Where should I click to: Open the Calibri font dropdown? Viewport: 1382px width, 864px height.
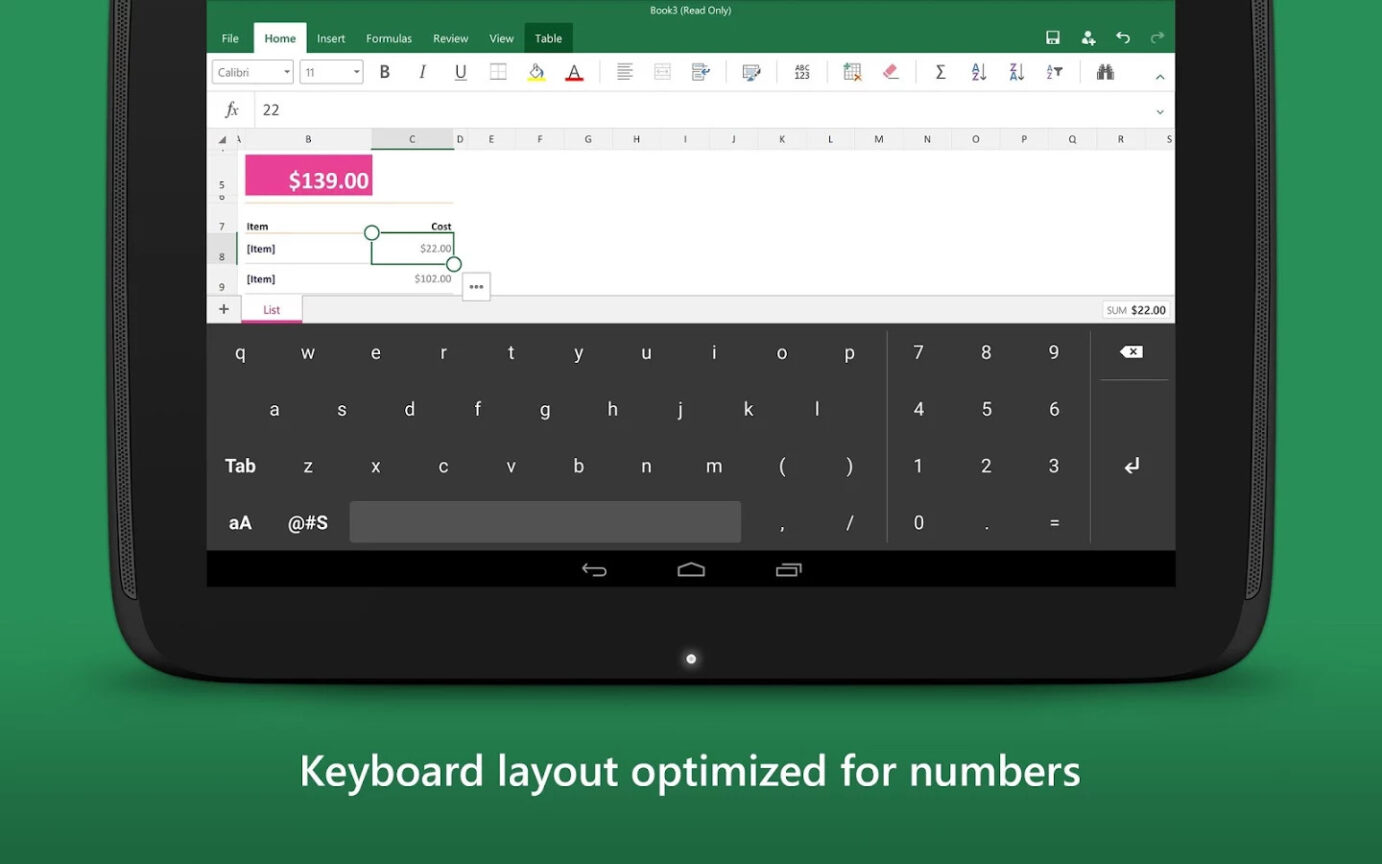pyautogui.click(x=251, y=71)
